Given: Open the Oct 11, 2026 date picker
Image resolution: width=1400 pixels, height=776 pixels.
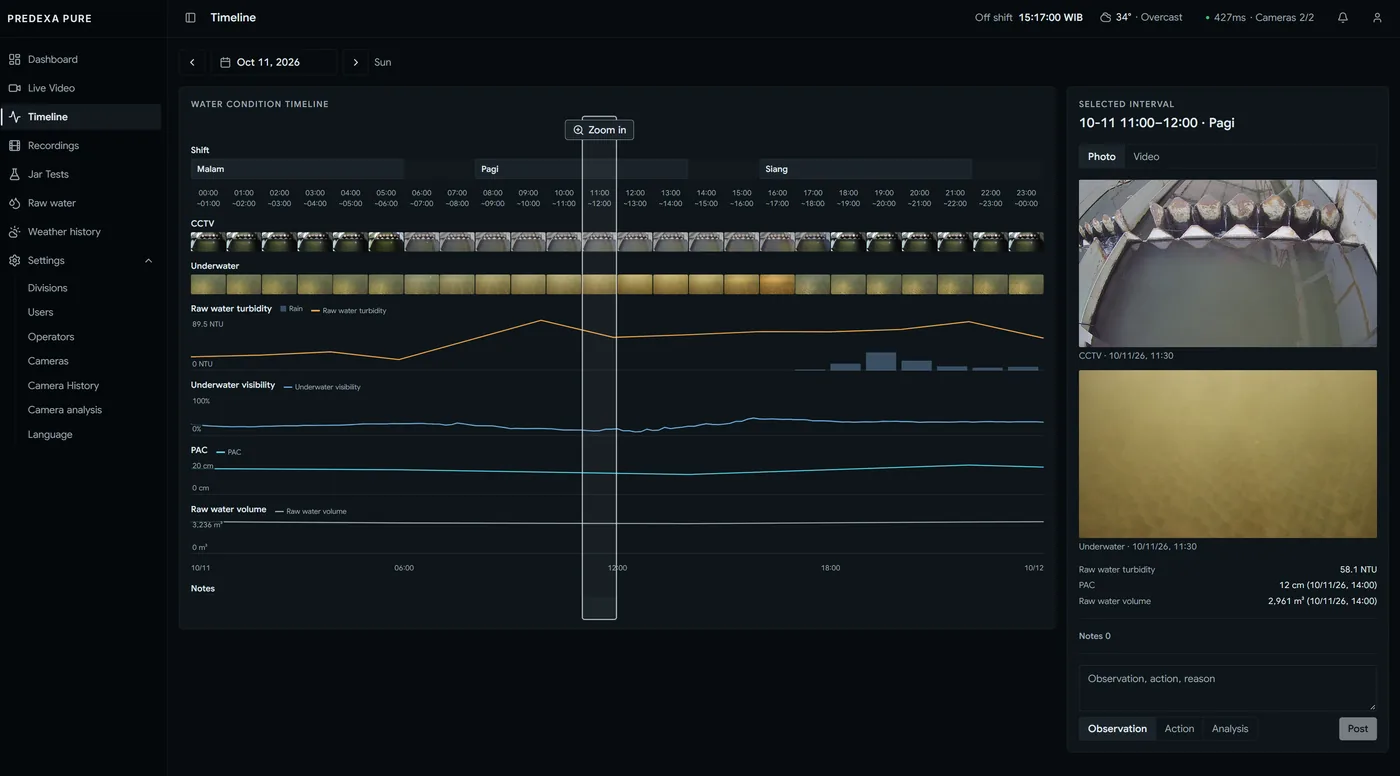Looking at the screenshot, I should click(x=273, y=62).
